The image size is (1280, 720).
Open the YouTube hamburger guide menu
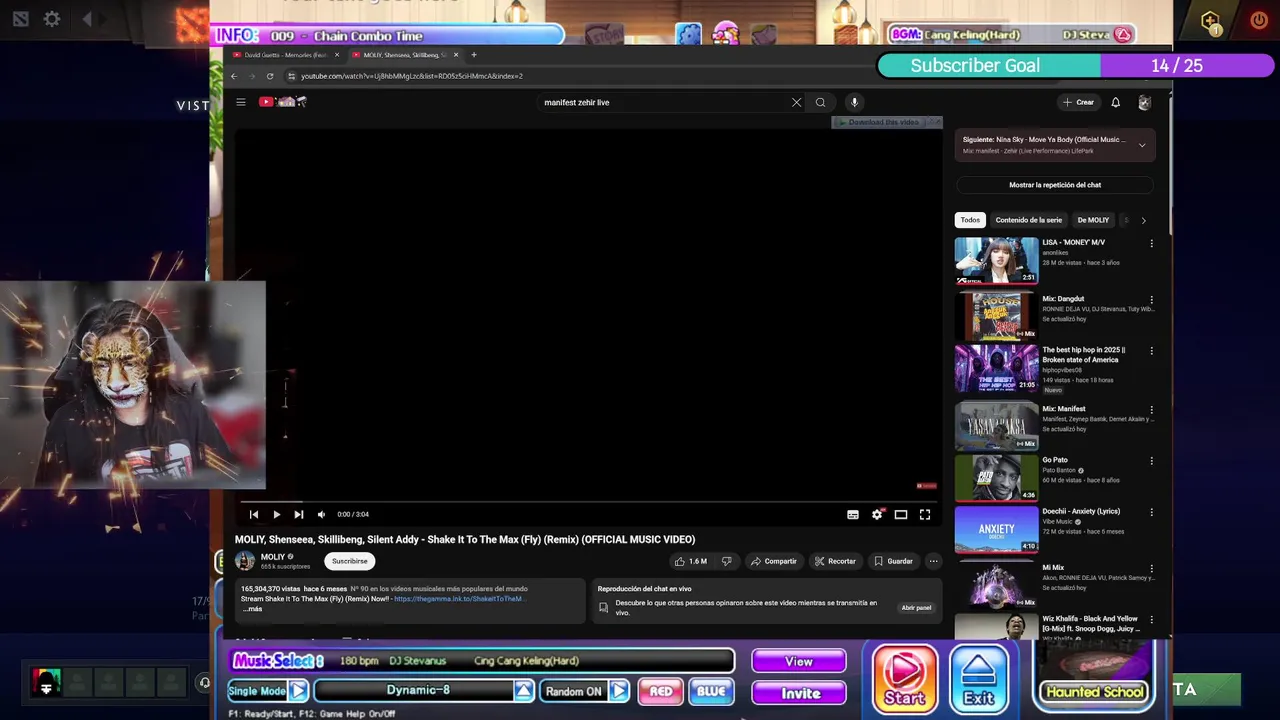click(240, 102)
